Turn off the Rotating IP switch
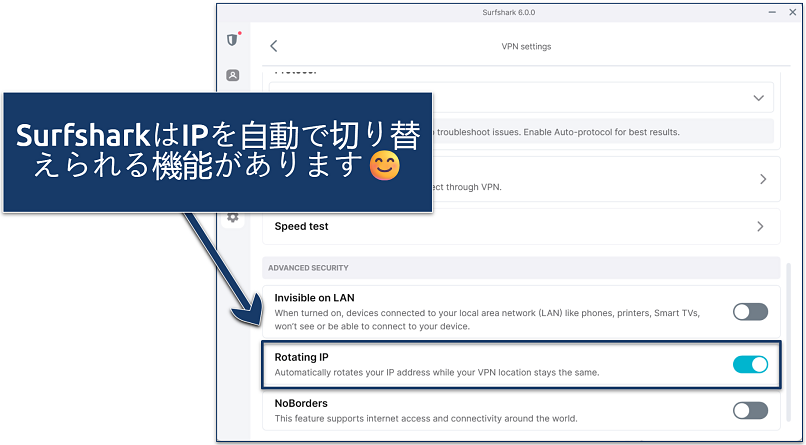This screenshot has width=806, height=445. pos(750,365)
